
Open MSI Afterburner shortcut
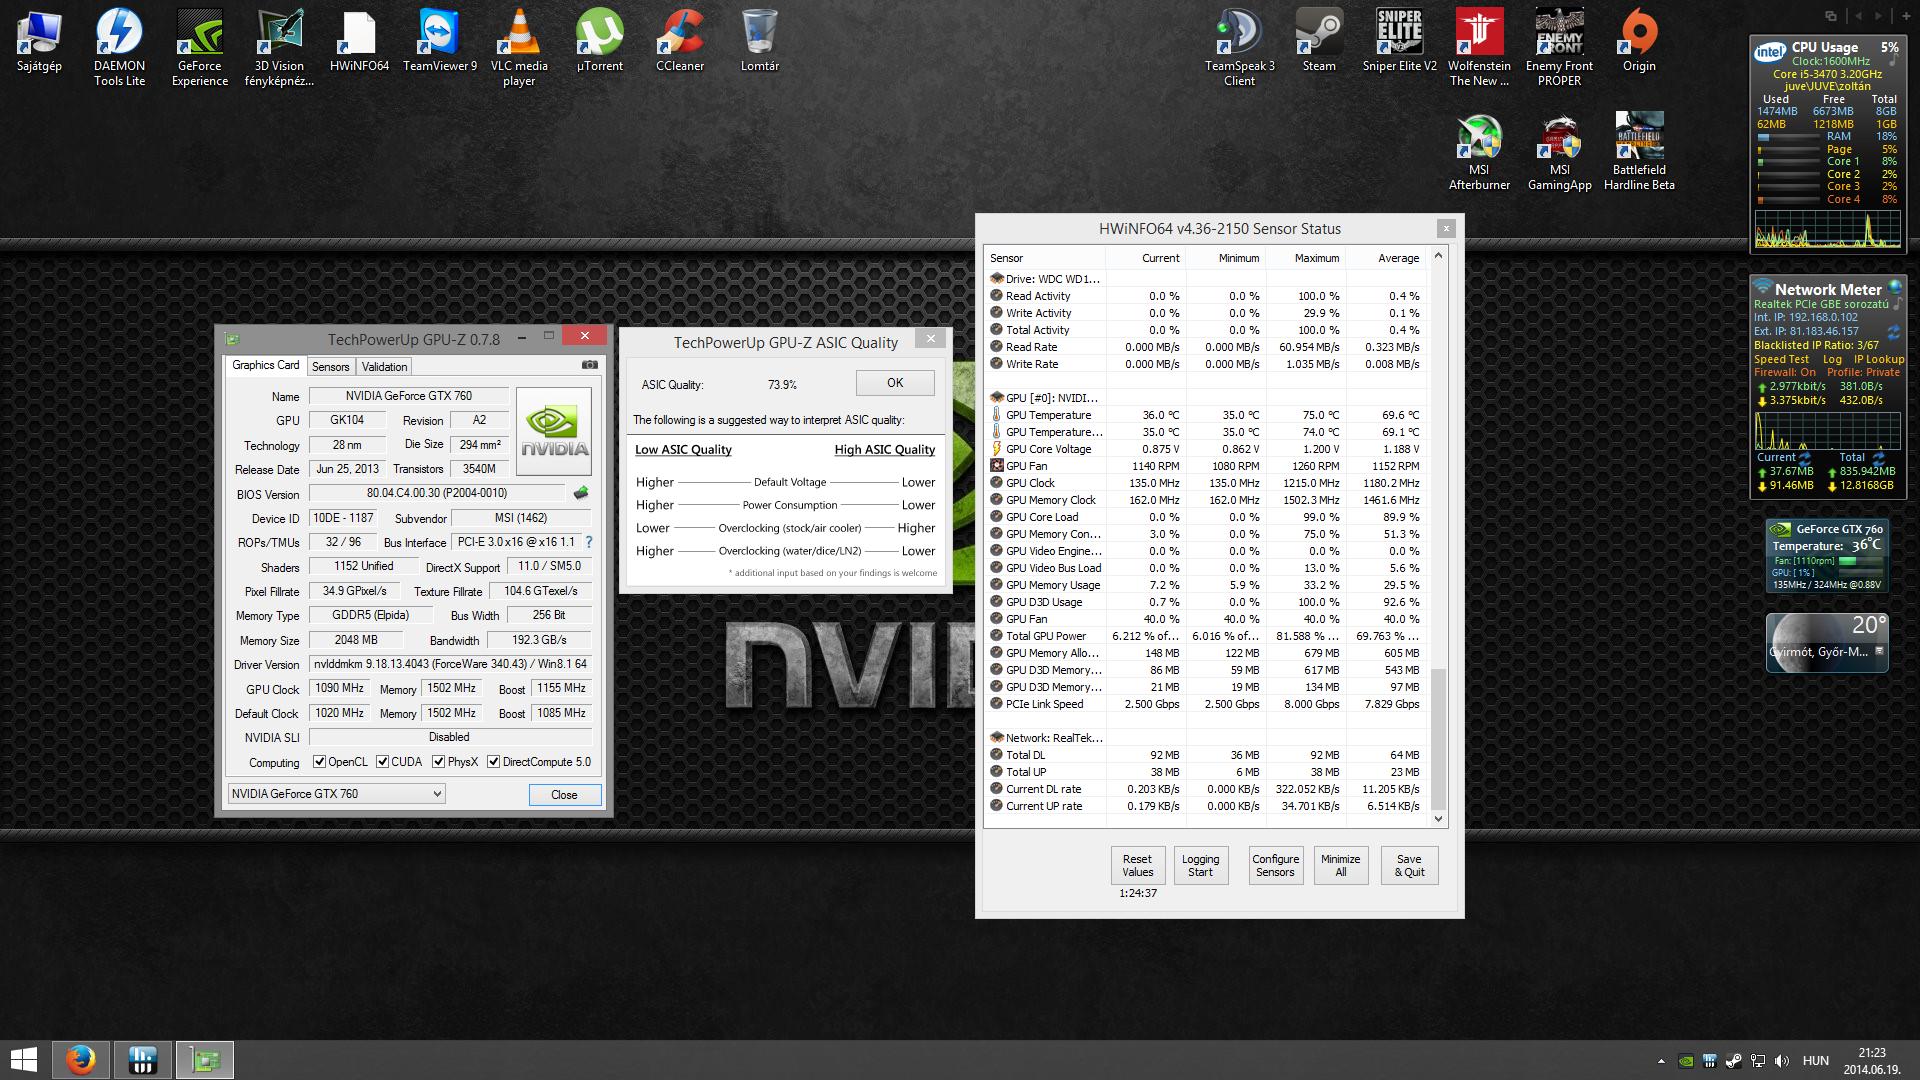tap(1479, 151)
